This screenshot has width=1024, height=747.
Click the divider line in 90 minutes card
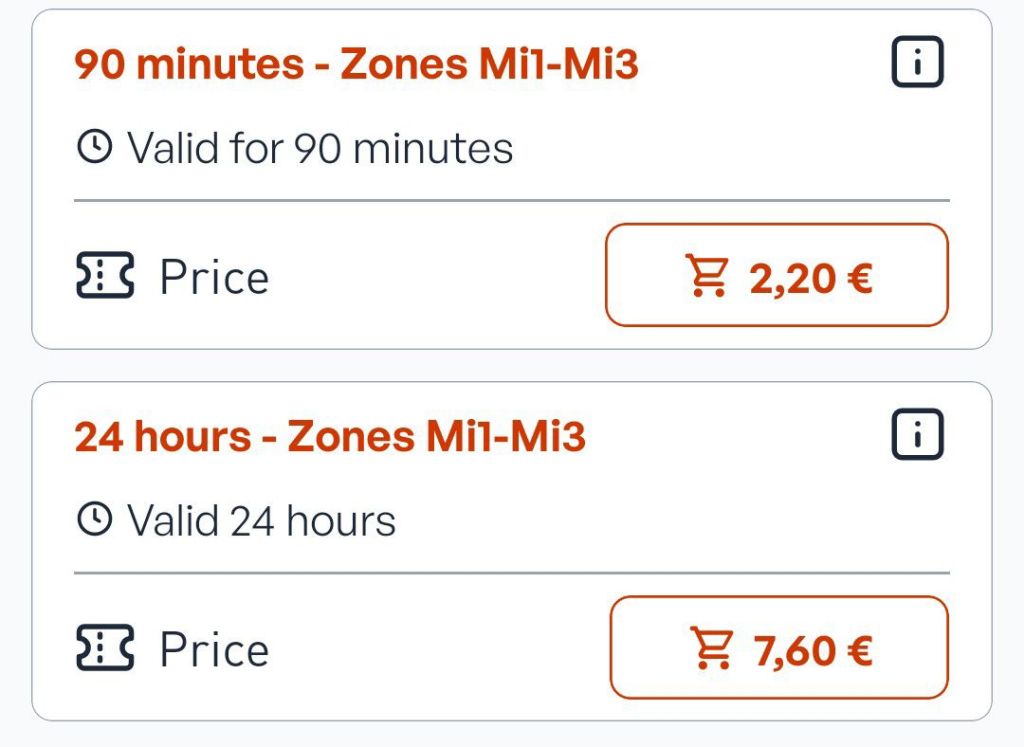(x=511, y=201)
